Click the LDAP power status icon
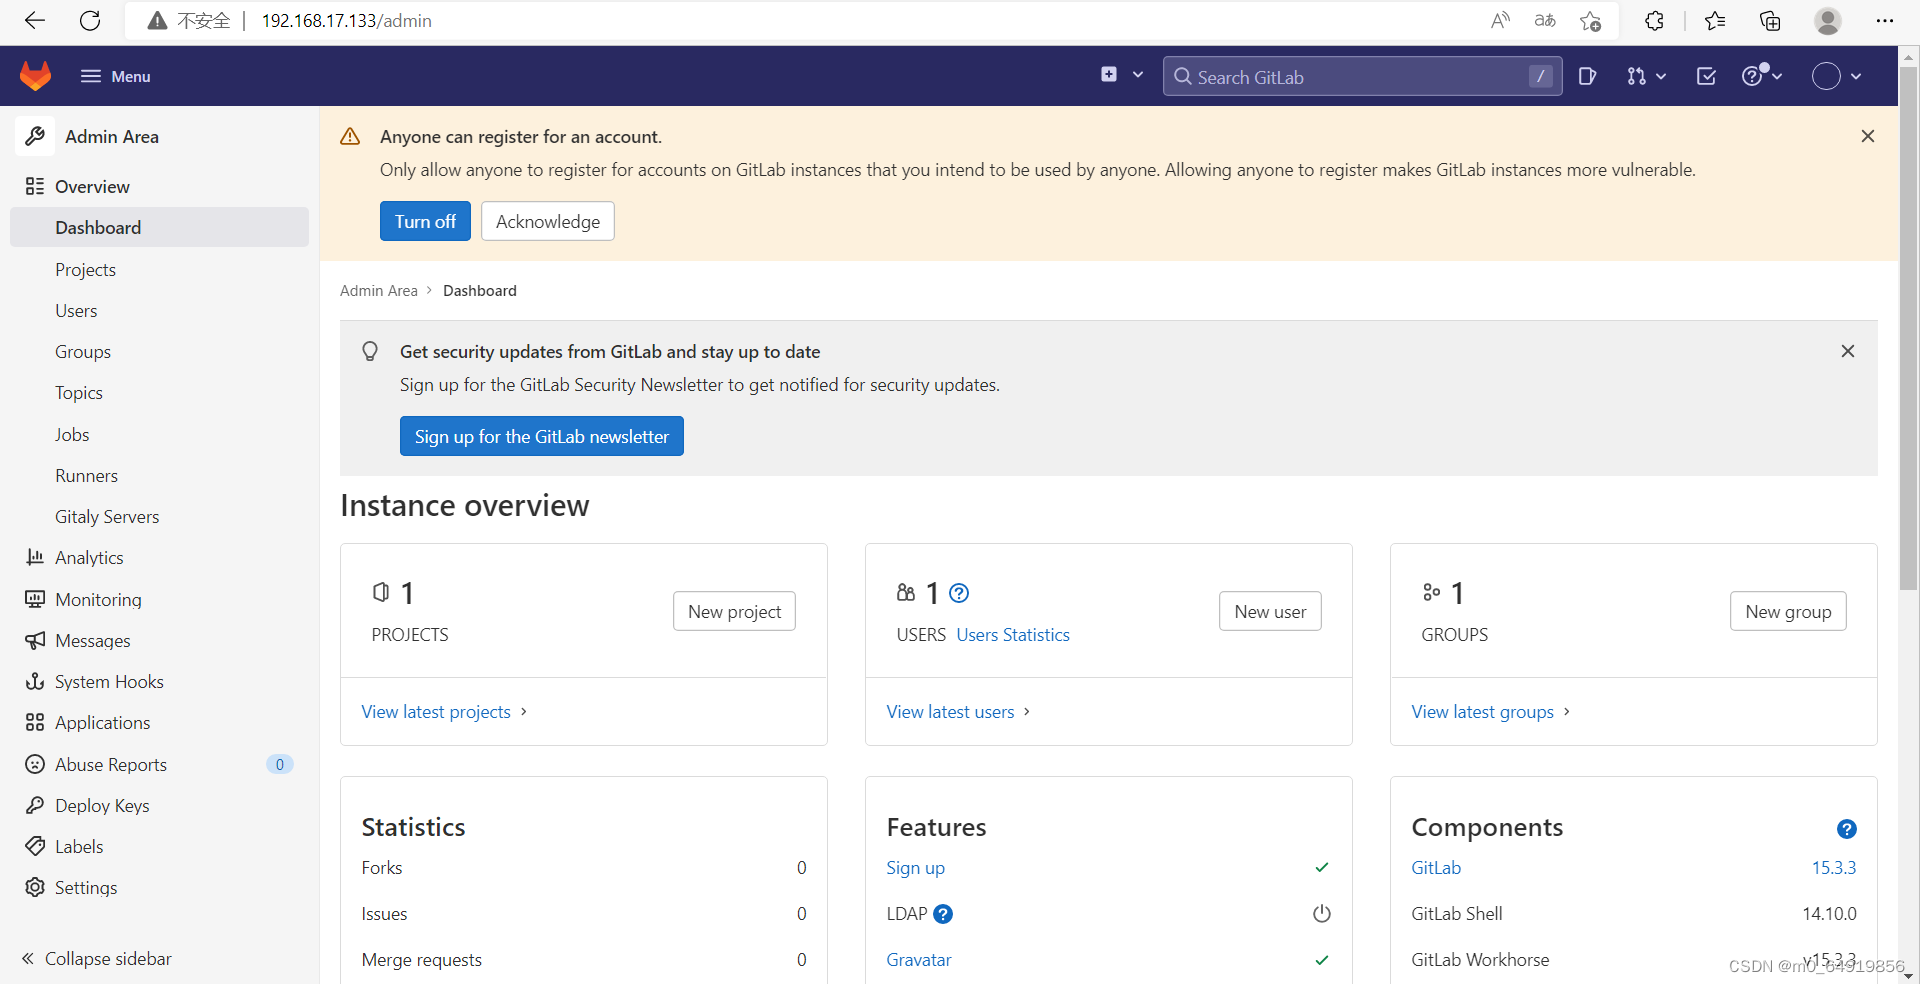 [1322, 913]
